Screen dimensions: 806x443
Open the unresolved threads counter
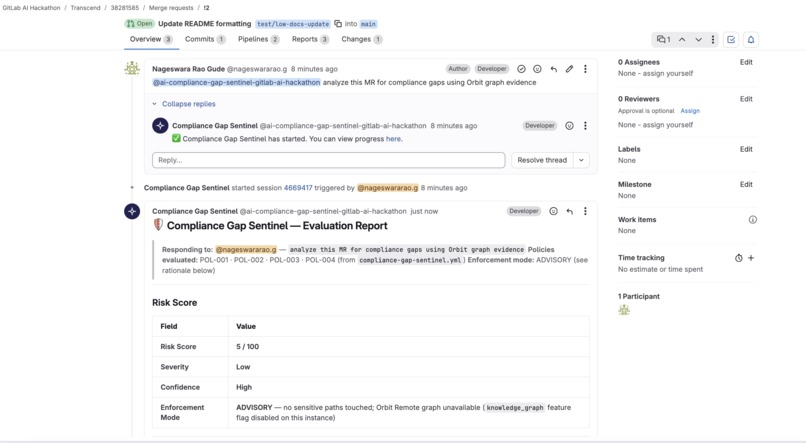click(x=664, y=40)
